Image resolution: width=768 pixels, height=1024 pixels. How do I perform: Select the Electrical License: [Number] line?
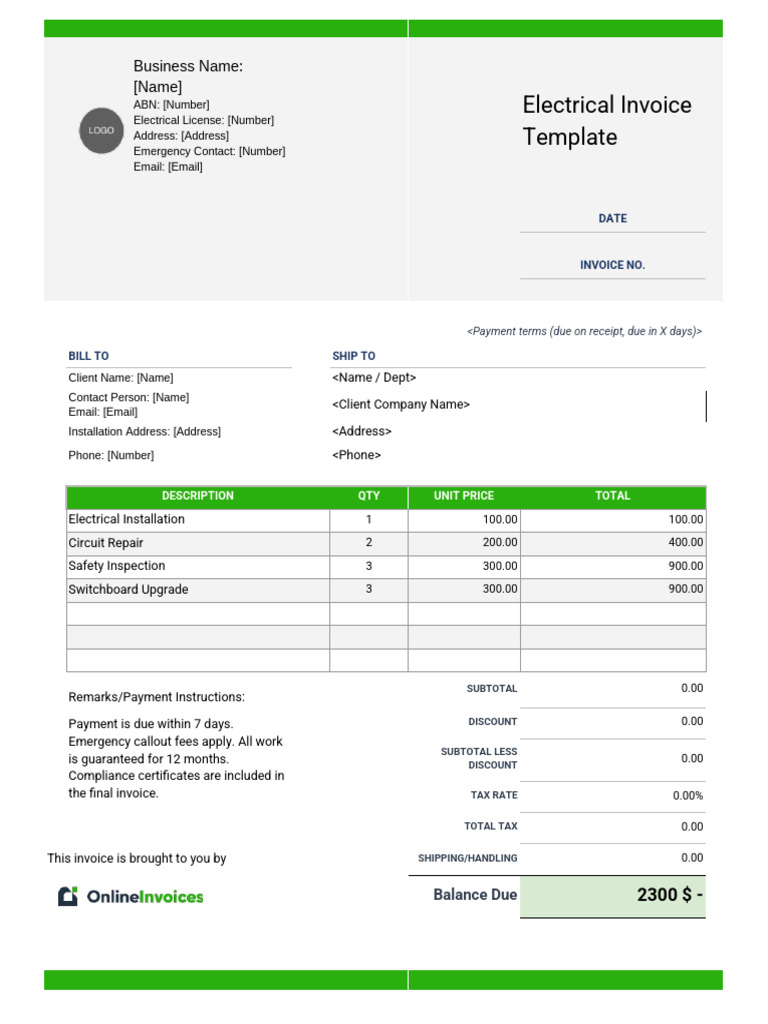click(x=204, y=120)
